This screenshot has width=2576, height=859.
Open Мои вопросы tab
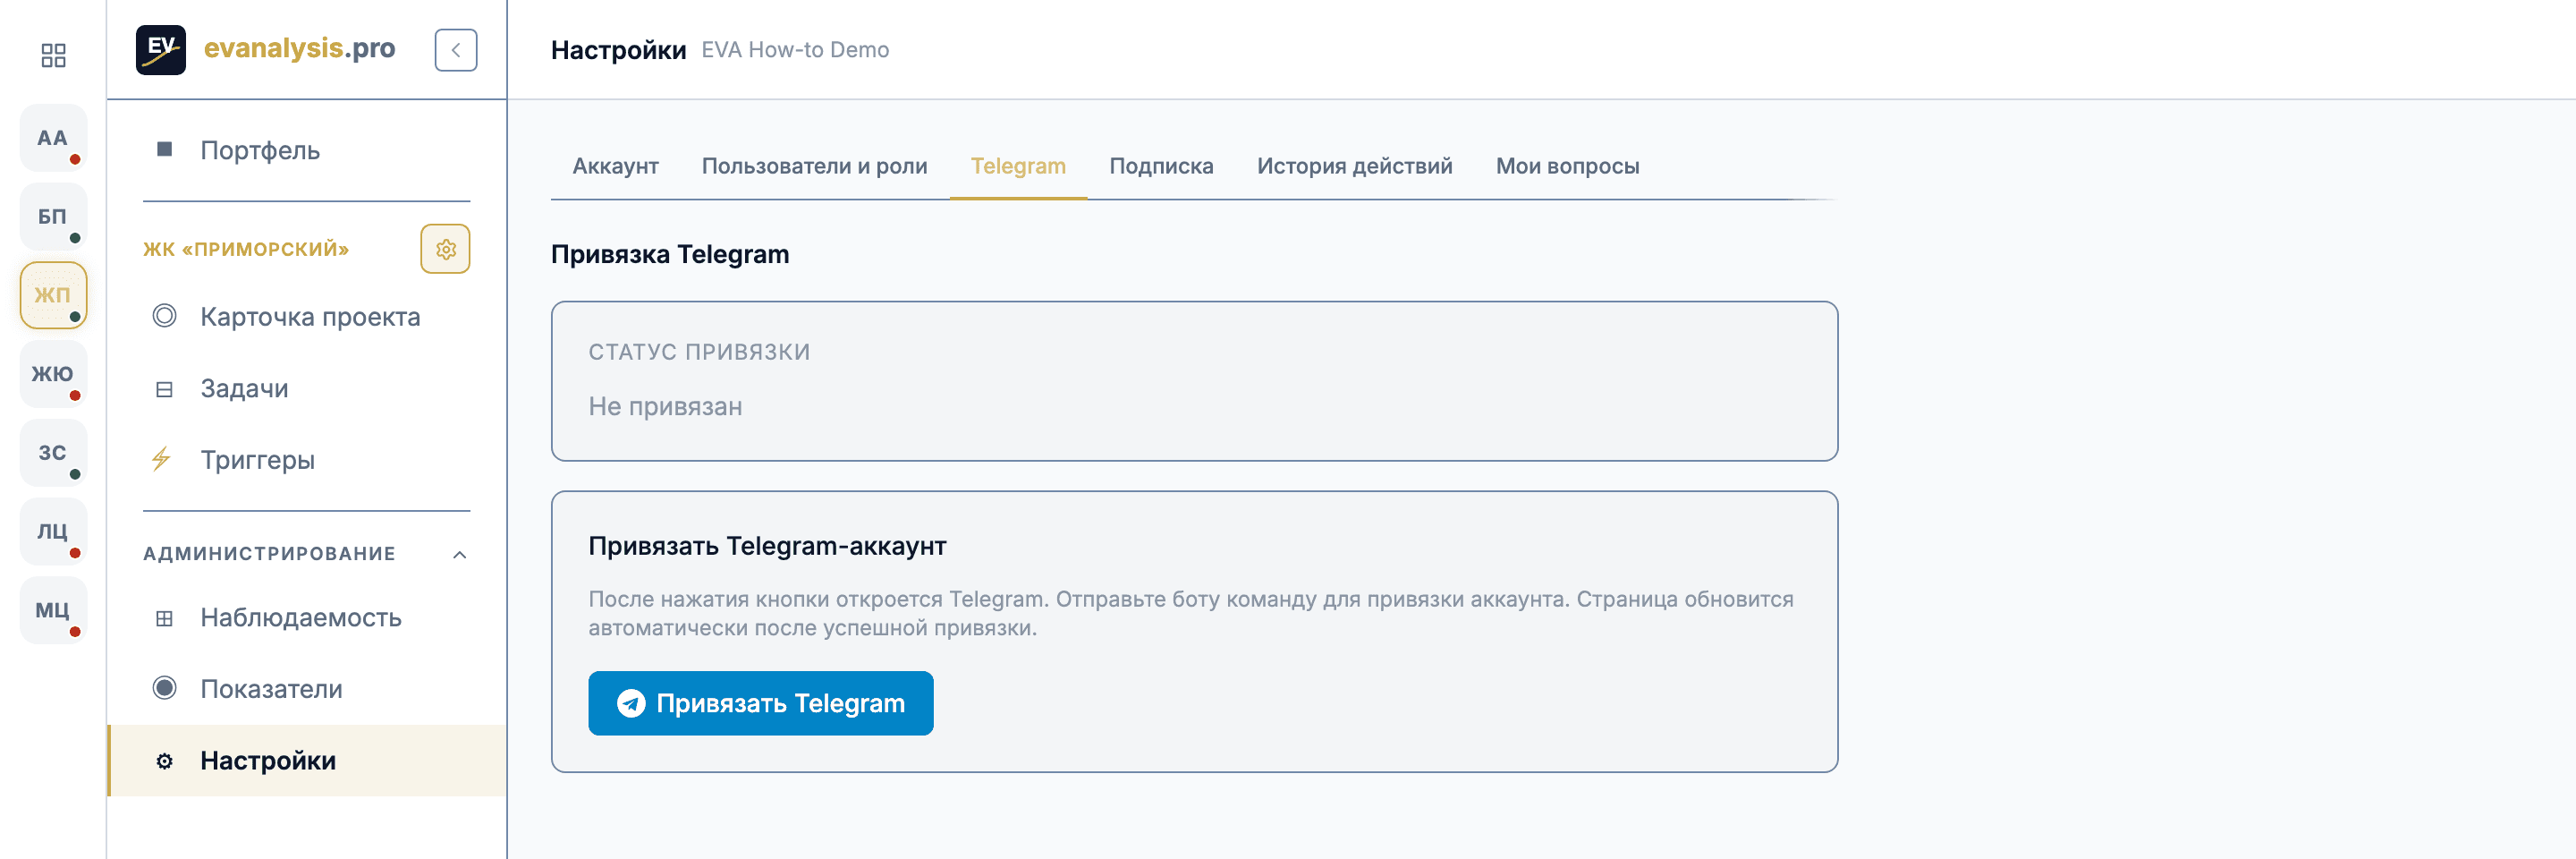click(x=1567, y=166)
